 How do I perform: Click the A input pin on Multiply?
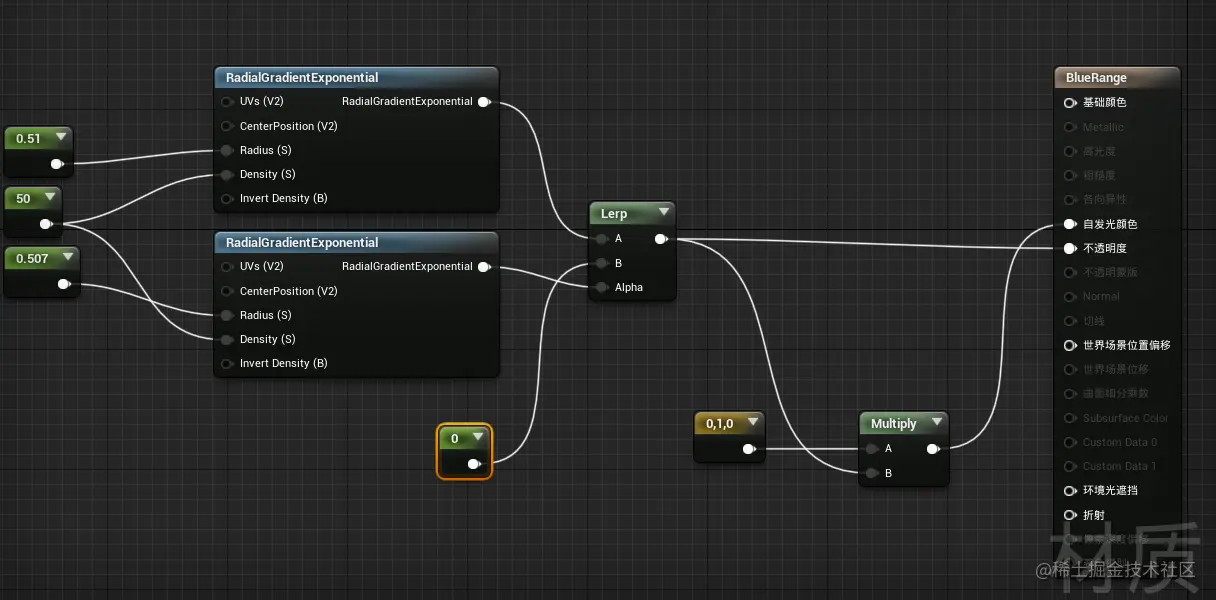pyautogui.click(x=874, y=449)
